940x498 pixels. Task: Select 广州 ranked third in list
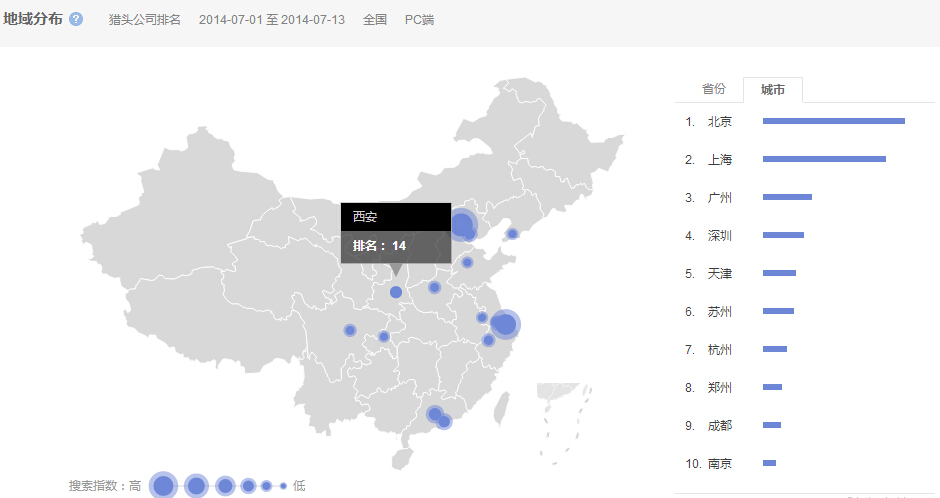coord(720,197)
